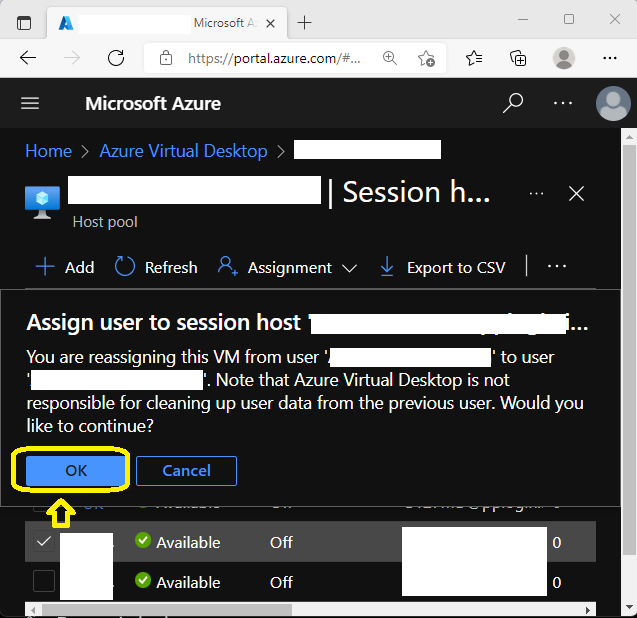Image resolution: width=637 pixels, height=618 pixels.
Task: Cancel the user reassignment dialog
Action: click(x=186, y=471)
